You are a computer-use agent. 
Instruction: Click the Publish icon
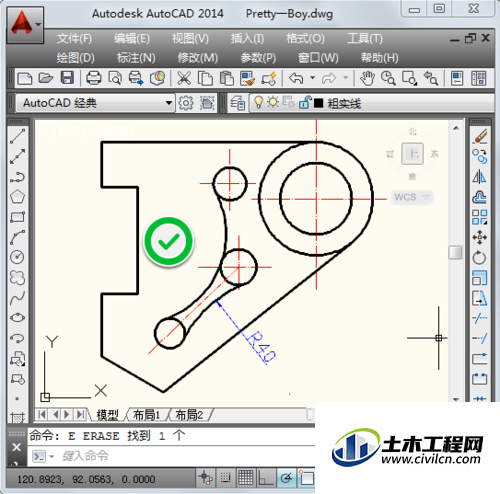(136, 79)
